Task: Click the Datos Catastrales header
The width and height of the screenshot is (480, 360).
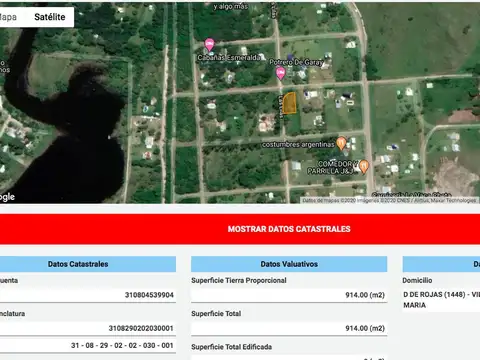Action: click(78, 264)
